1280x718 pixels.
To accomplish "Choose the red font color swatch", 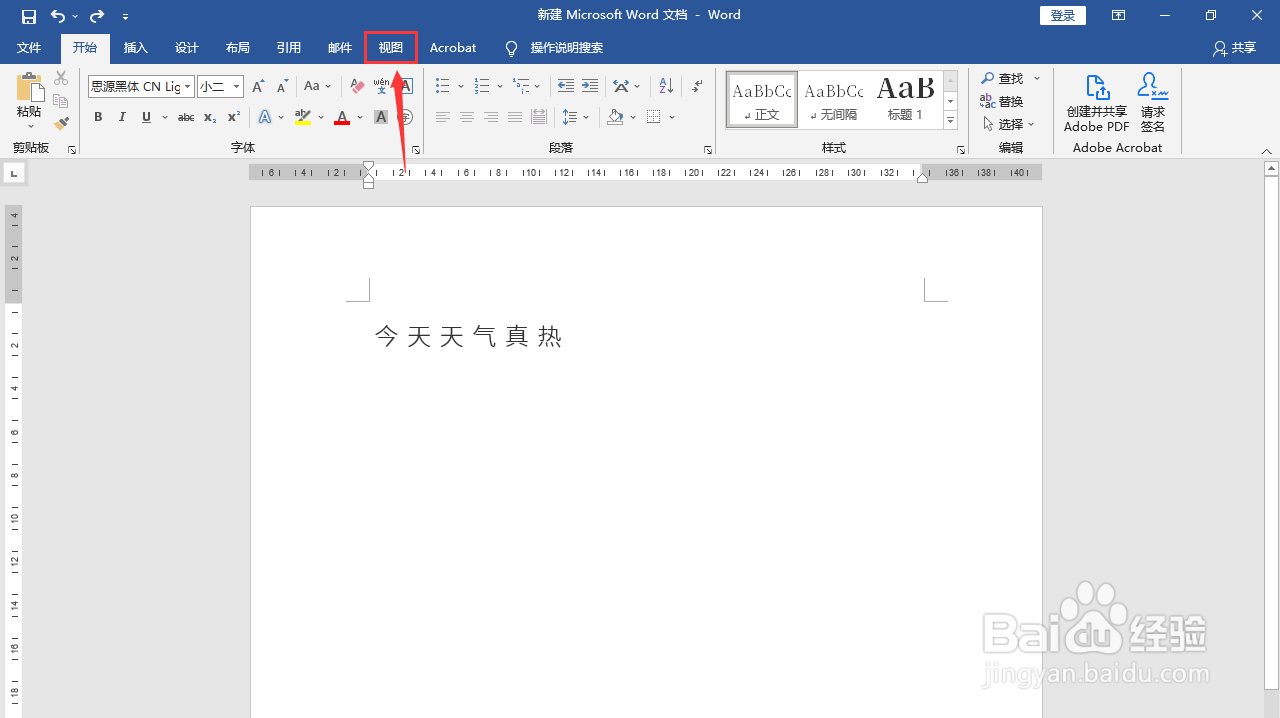I will tap(341, 117).
